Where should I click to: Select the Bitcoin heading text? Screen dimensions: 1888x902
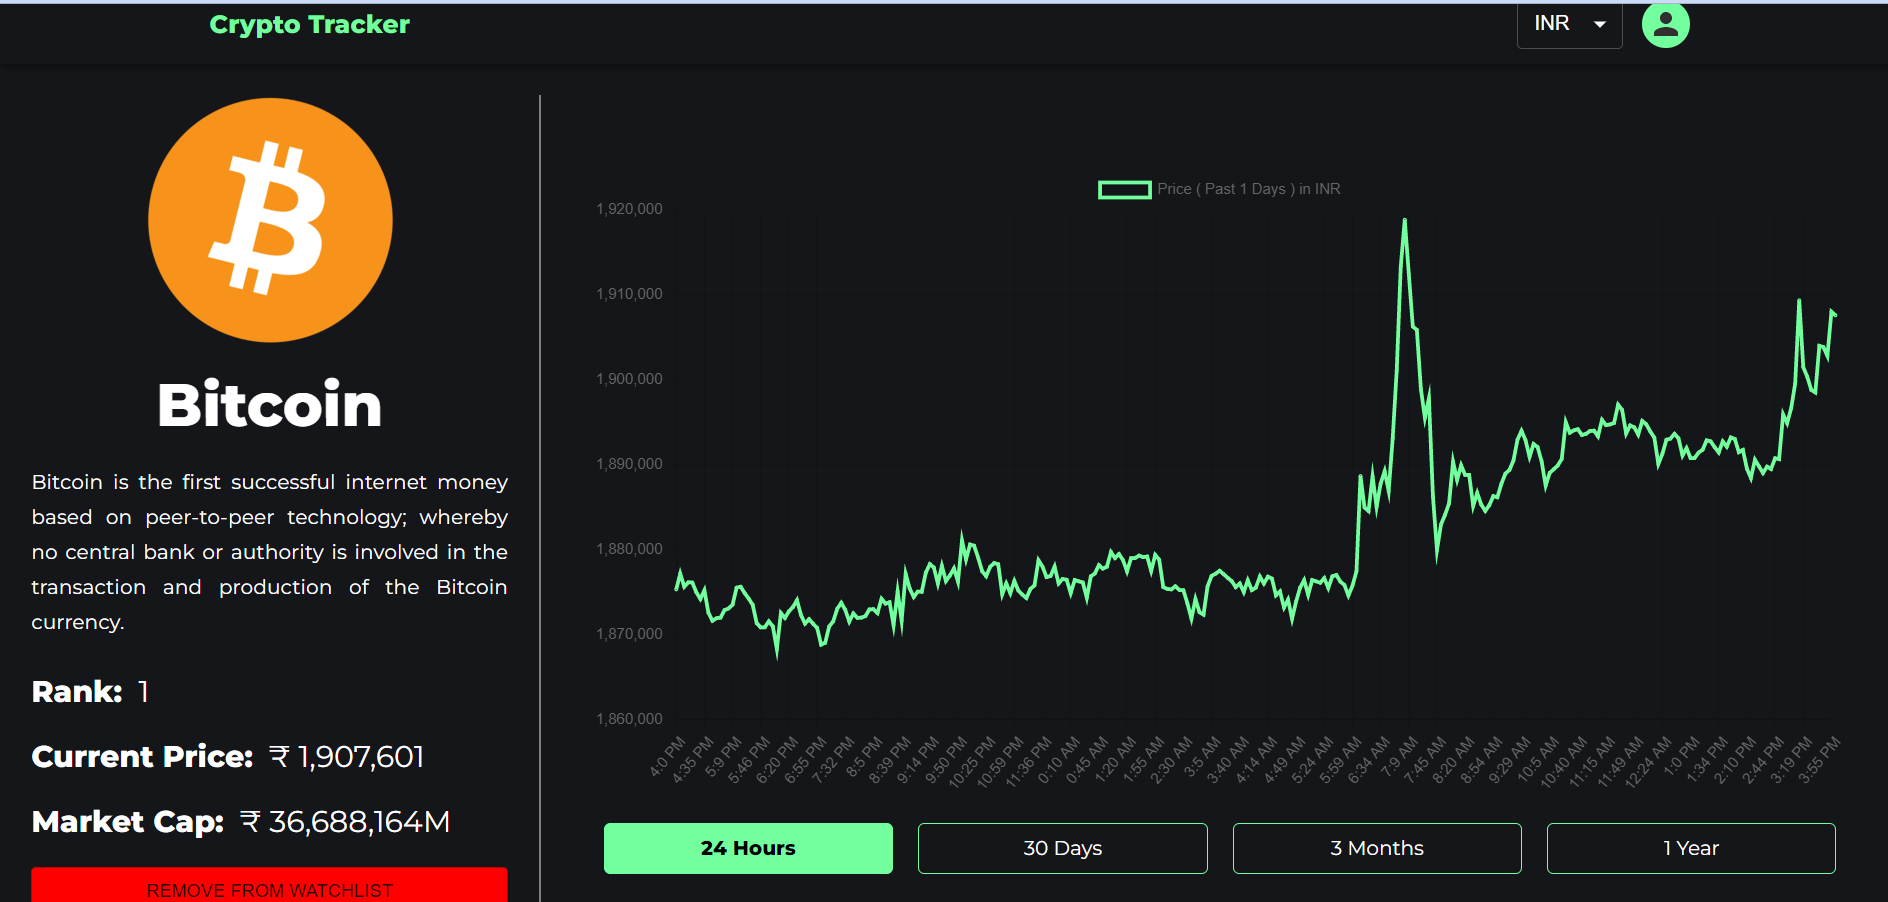[269, 404]
